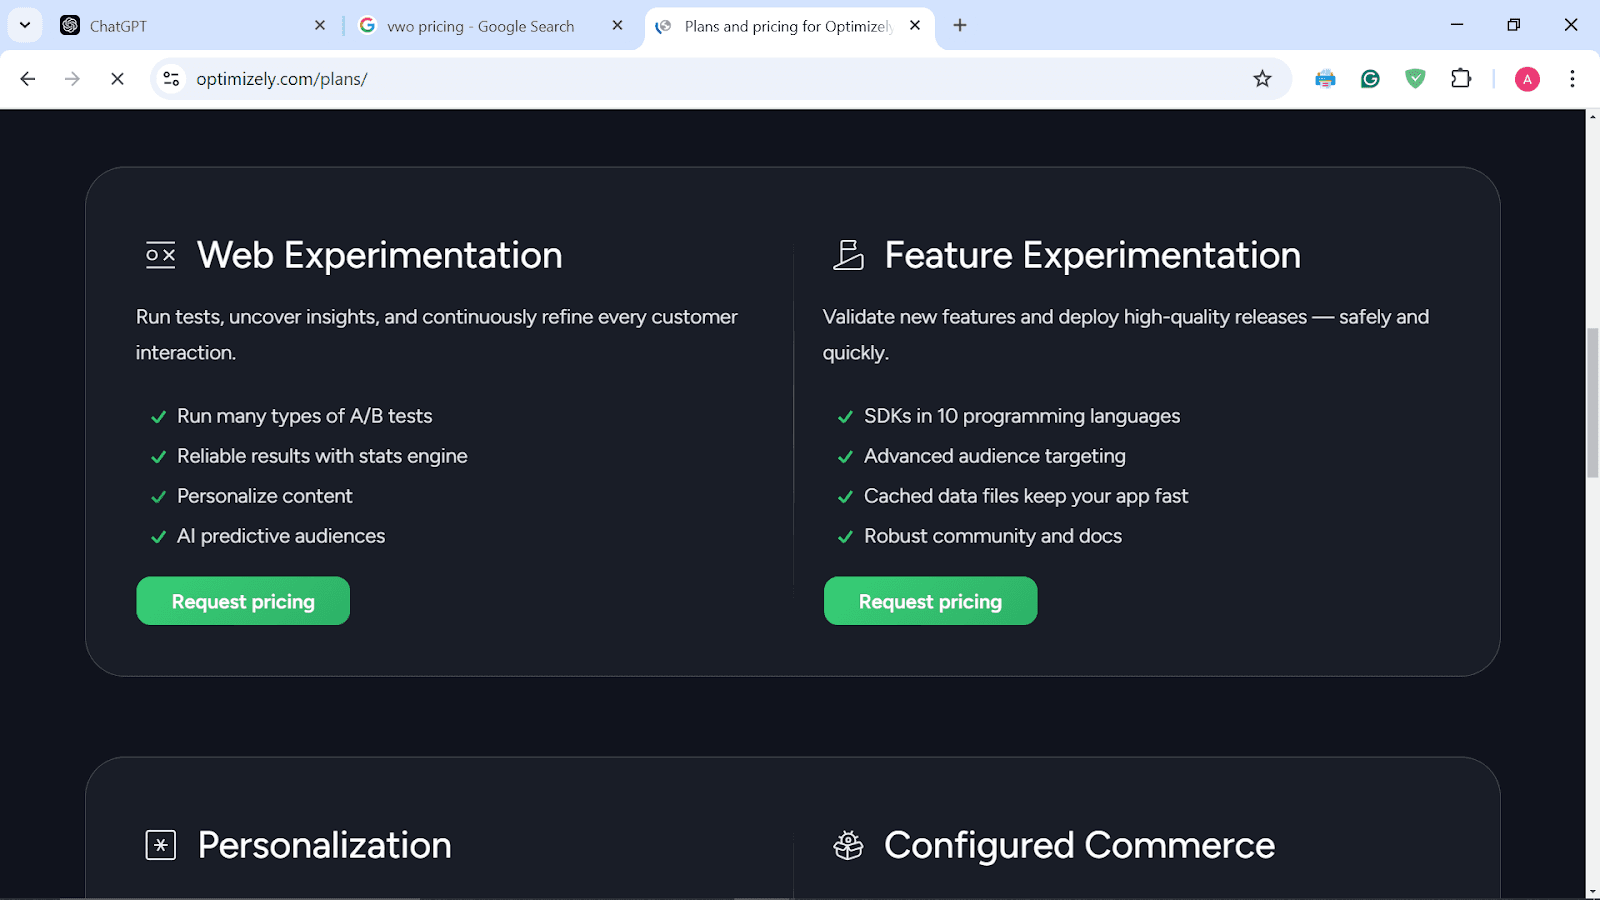Open the Grammarly extension

tap(1370, 79)
